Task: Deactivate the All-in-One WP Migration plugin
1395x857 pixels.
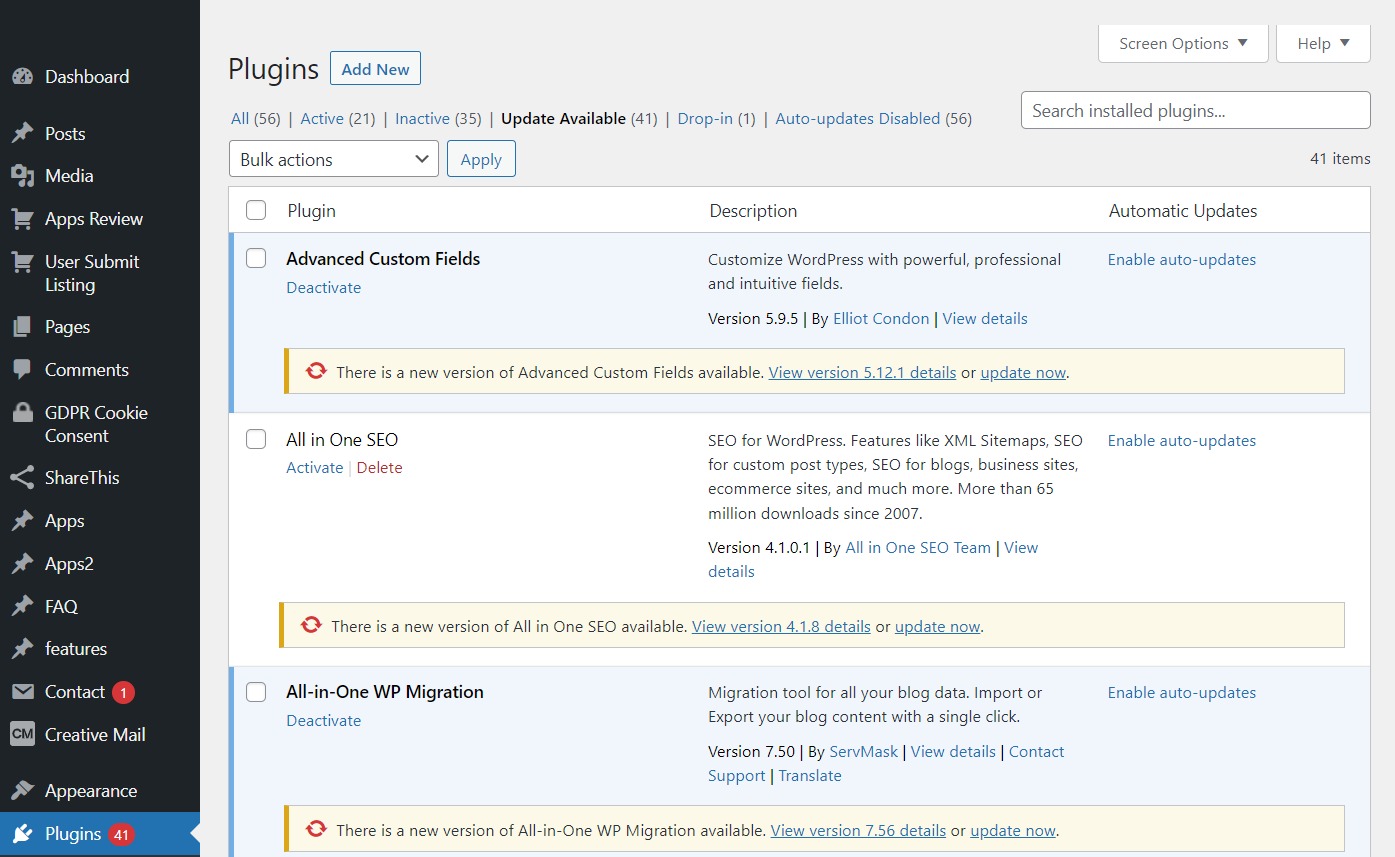Action: [323, 720]
